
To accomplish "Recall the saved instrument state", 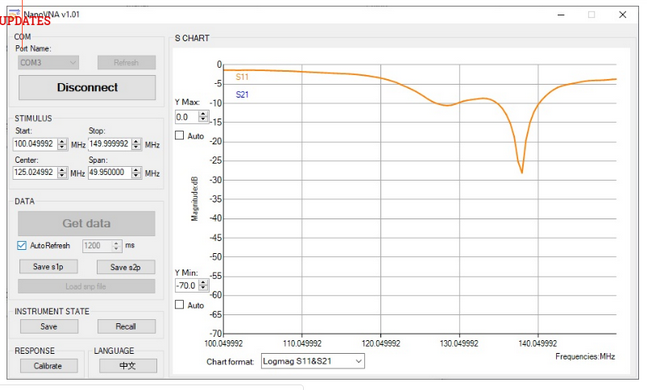I will point(126,326).
